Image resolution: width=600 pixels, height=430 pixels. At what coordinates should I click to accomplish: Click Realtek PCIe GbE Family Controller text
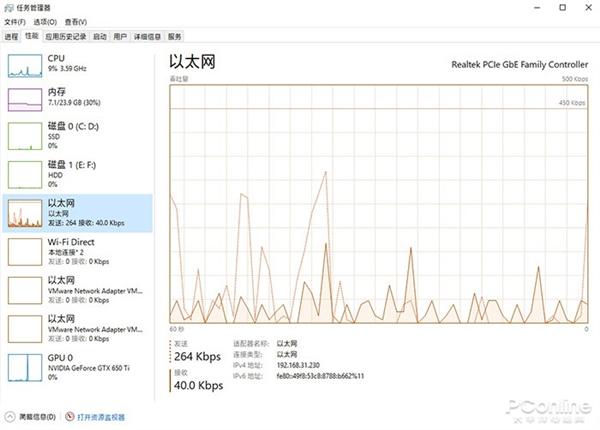(x=519, y=65)
